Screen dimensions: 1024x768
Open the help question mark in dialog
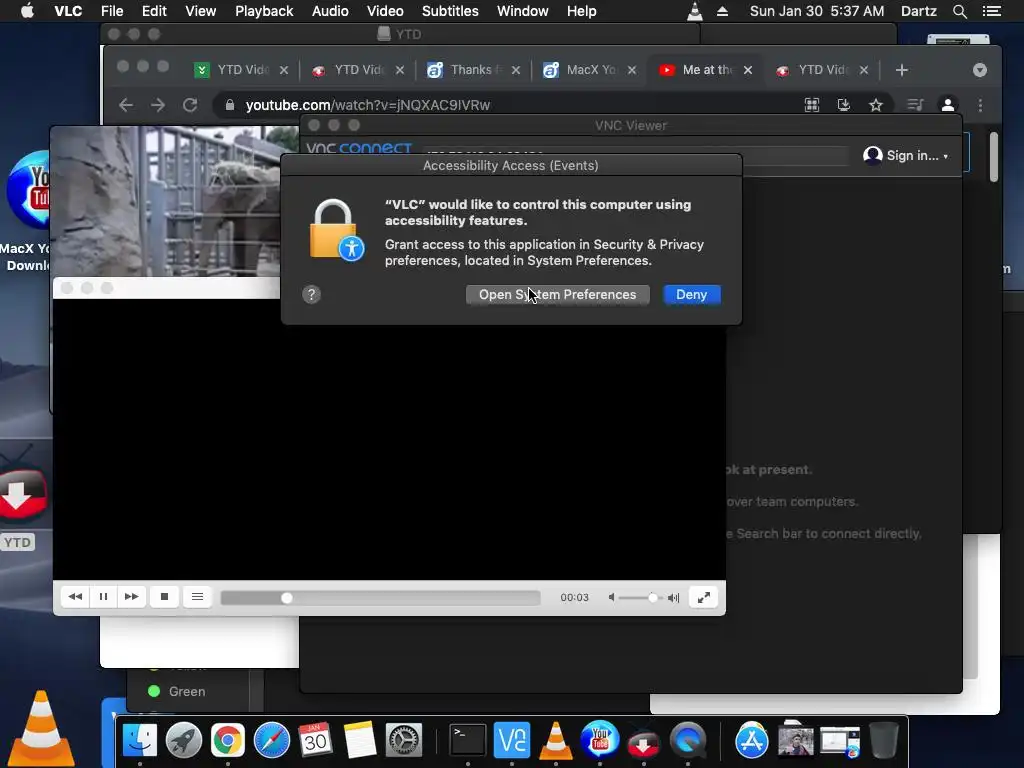pyautogui.click(x=312, y=295)
